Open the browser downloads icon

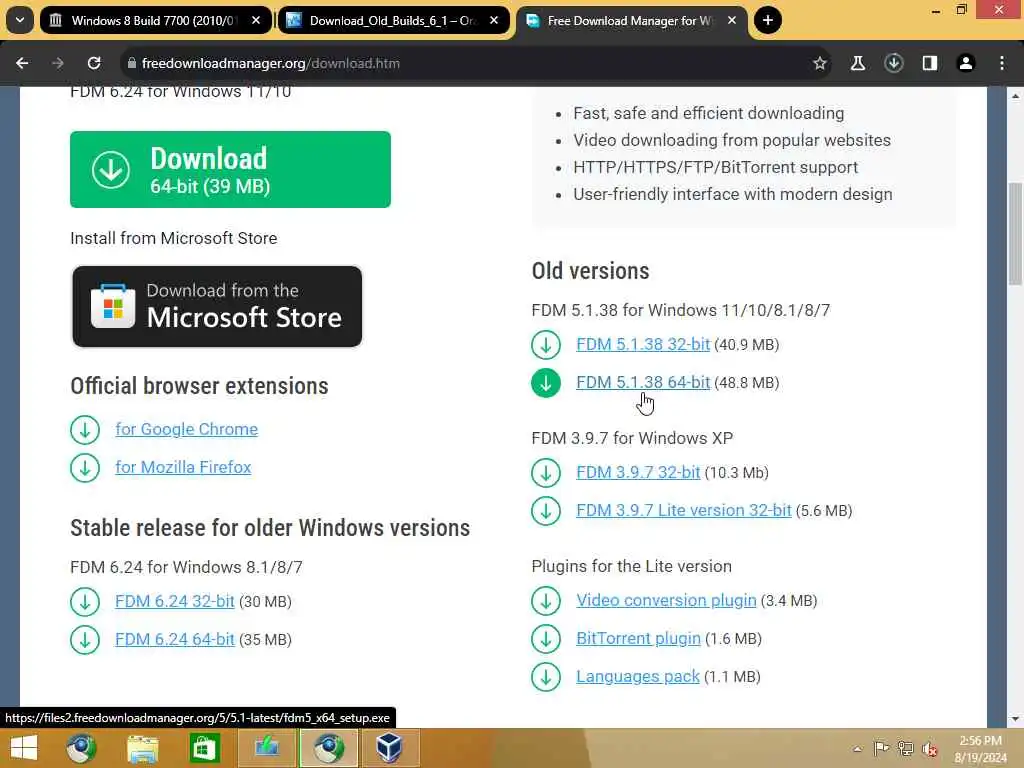pyautogui.click(x=894, y=63)
